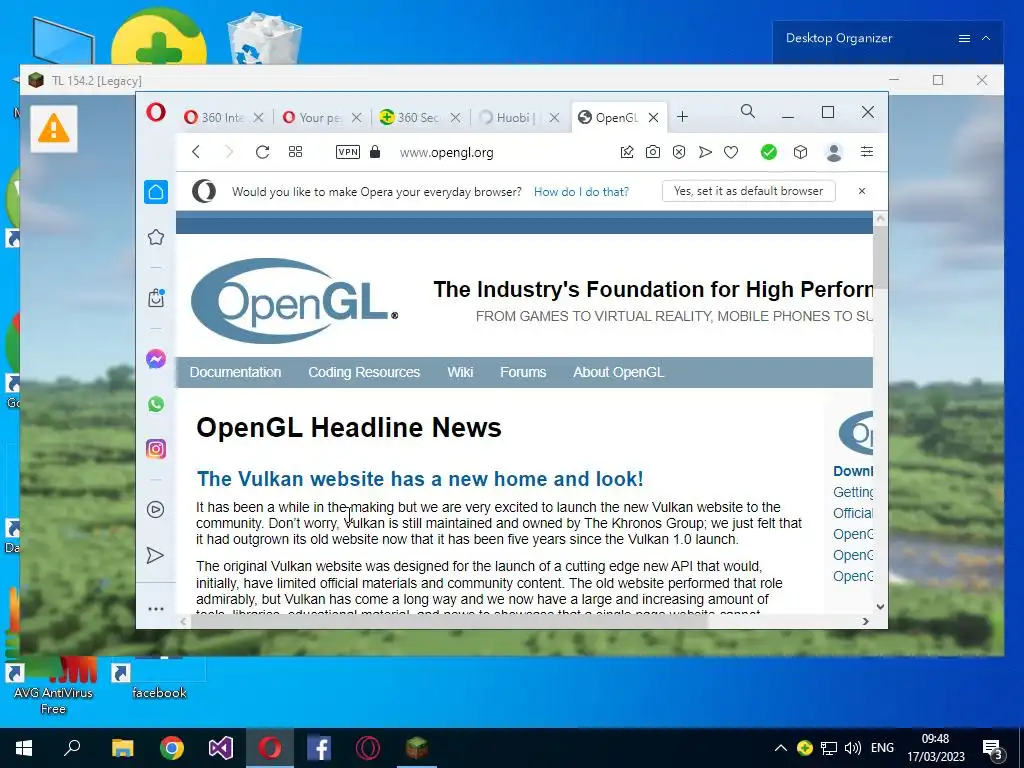Open the Windows Start menu
This screenshot has width=1024, height=768.
coord(24,748)
